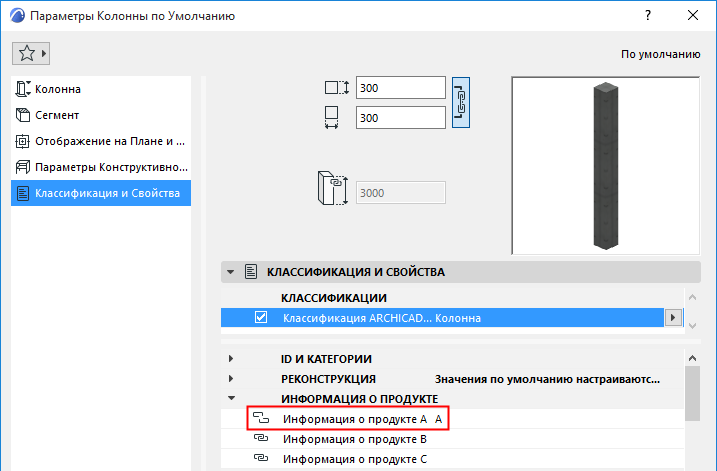Click the help question mark button

[x=648, y=15]
